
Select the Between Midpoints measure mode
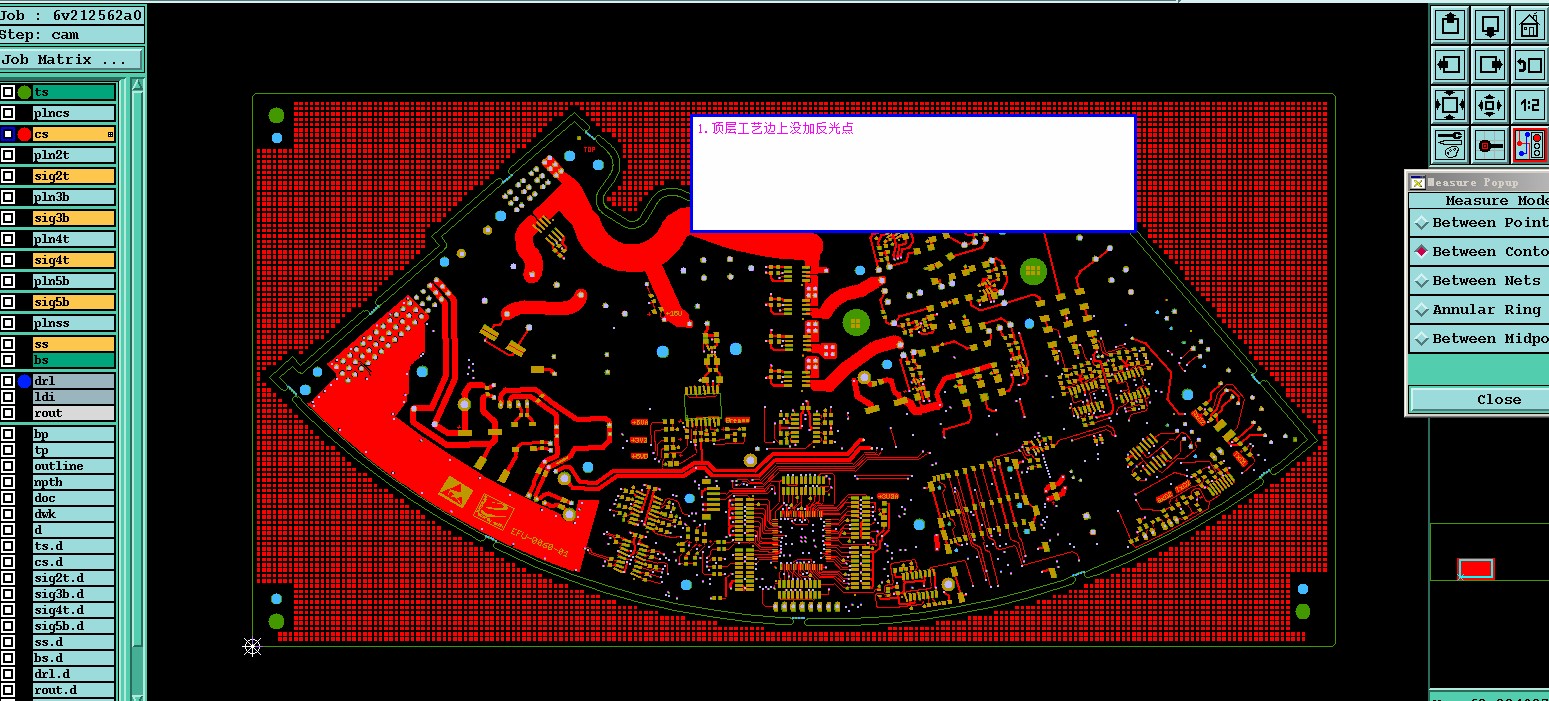click(x=1480, y=339)
